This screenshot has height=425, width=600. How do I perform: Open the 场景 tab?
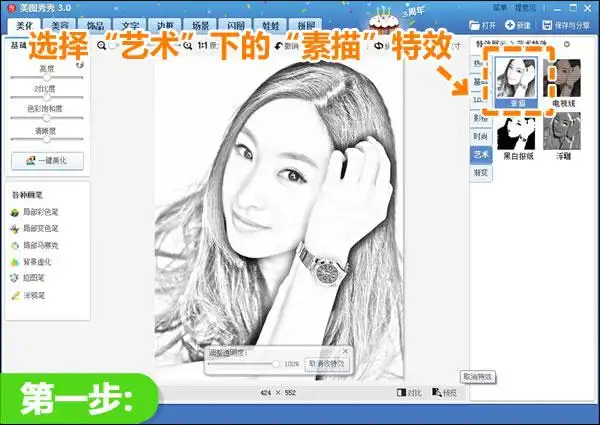[x=201, y=25]
